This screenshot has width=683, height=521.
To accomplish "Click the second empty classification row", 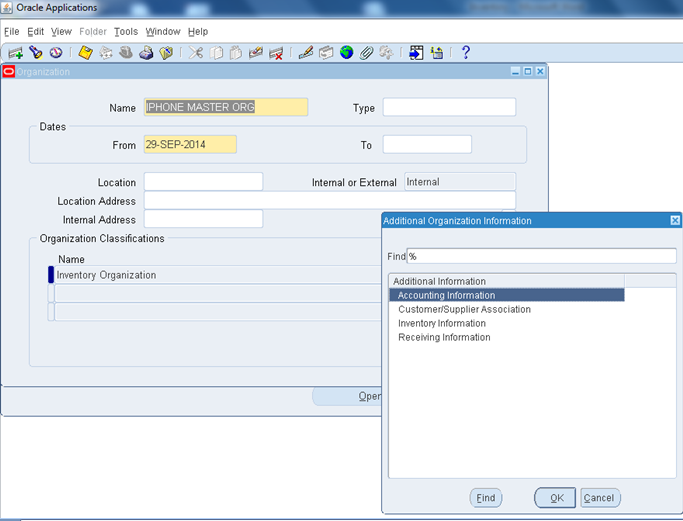I will 218,294.
